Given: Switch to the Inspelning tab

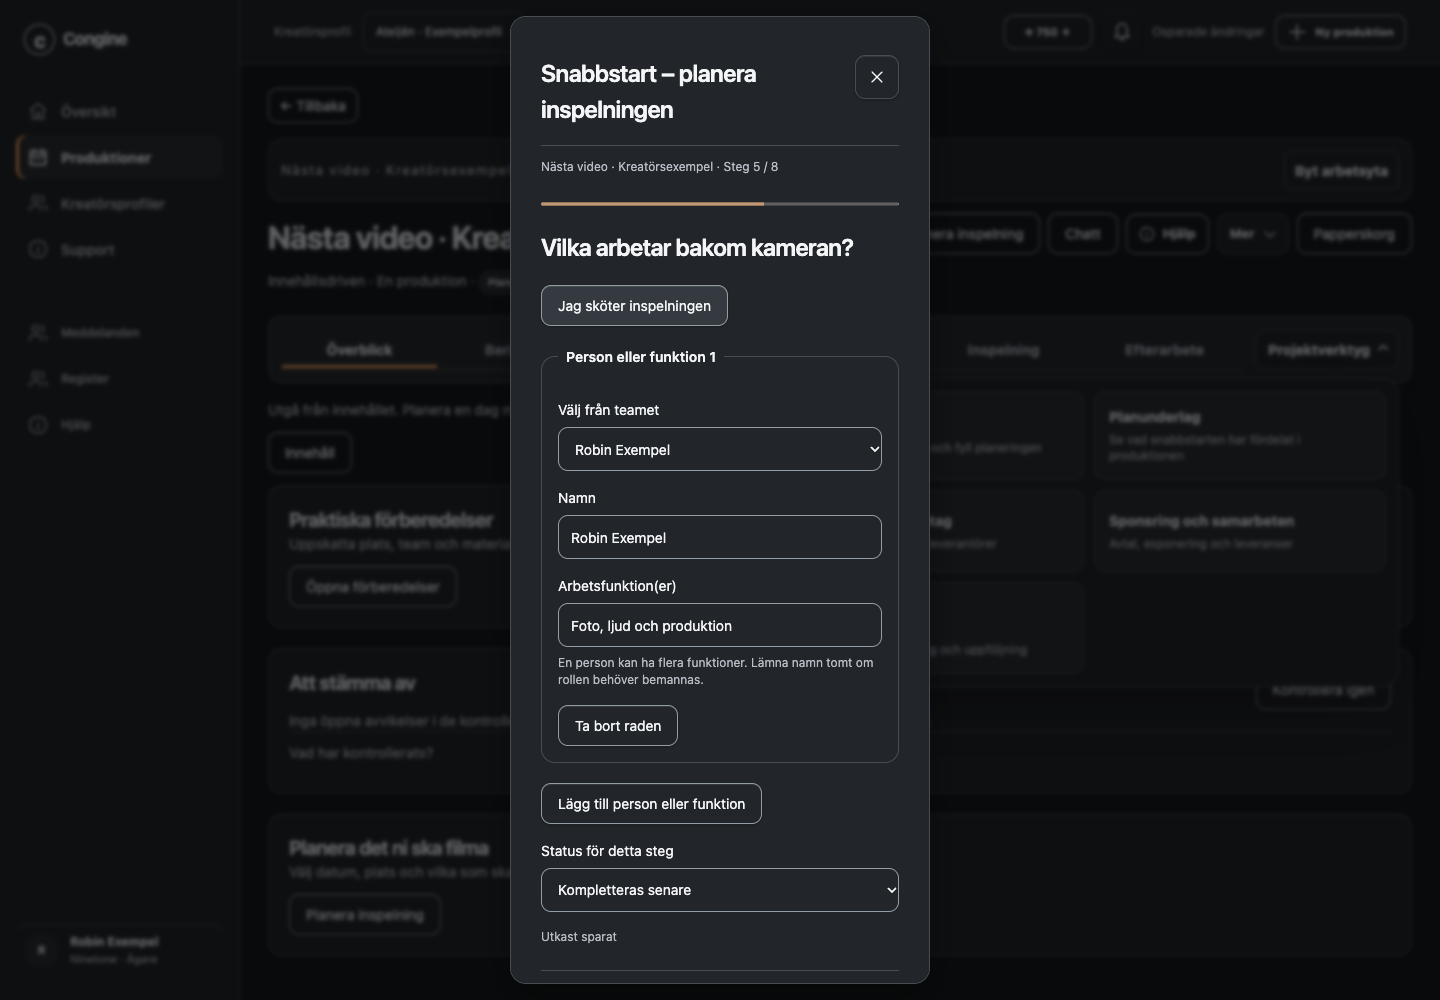Looking at the screenshot, I should [x=1003, y=350].
